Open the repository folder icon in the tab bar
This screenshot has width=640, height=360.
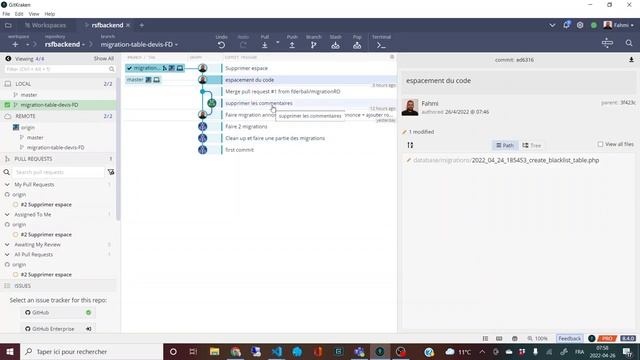8,25
